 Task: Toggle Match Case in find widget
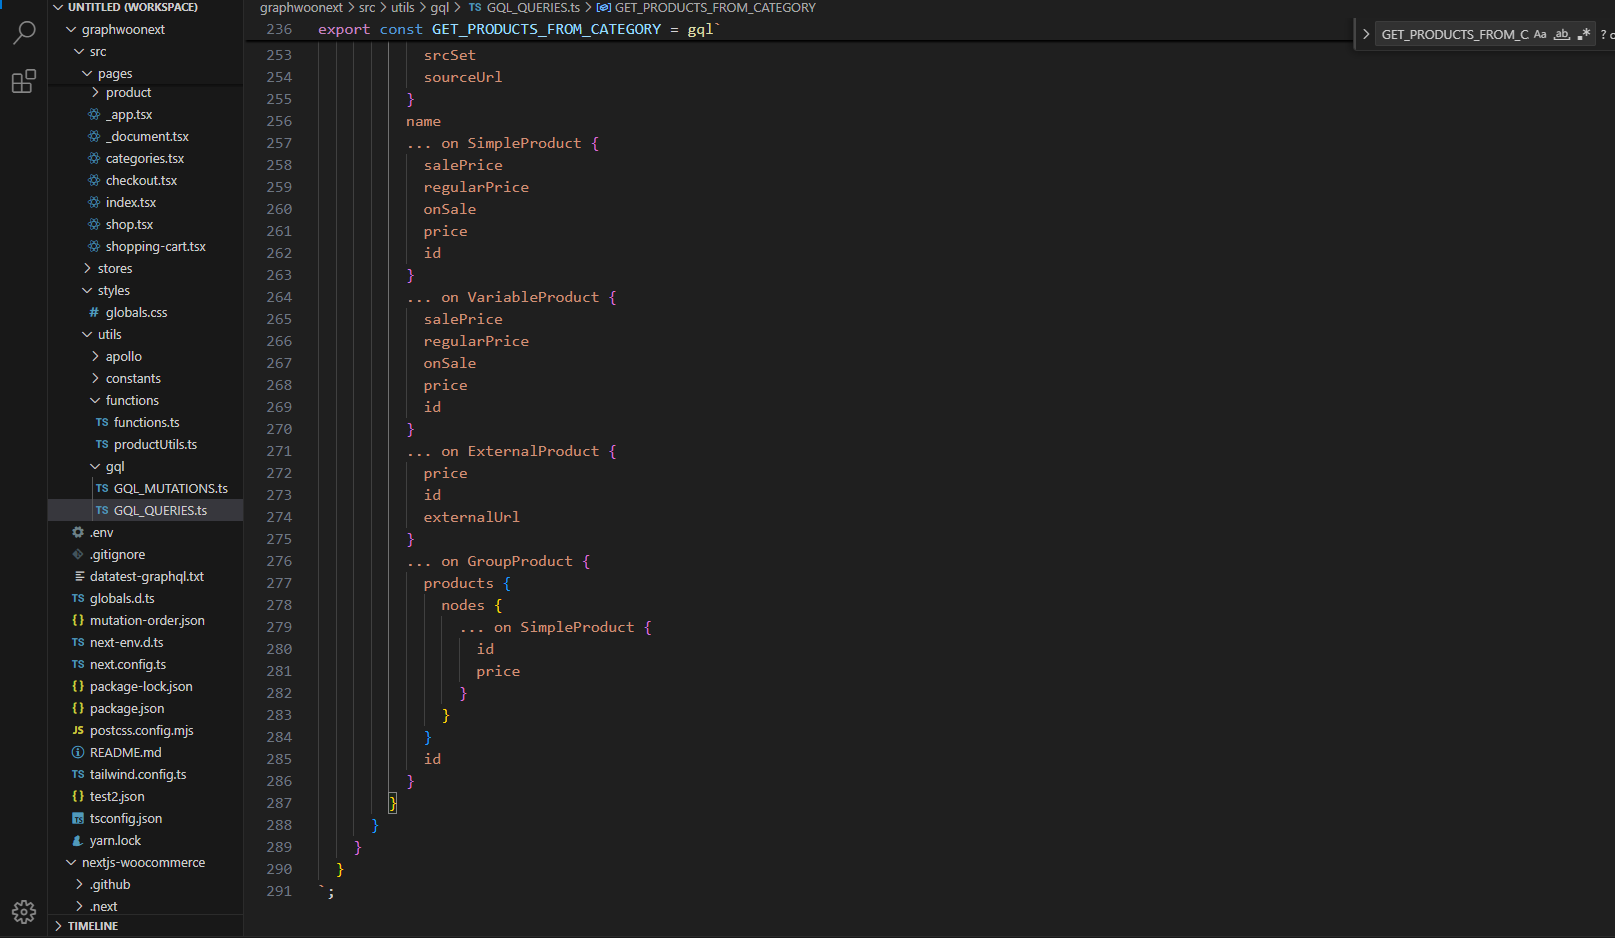pos(1540,34)
